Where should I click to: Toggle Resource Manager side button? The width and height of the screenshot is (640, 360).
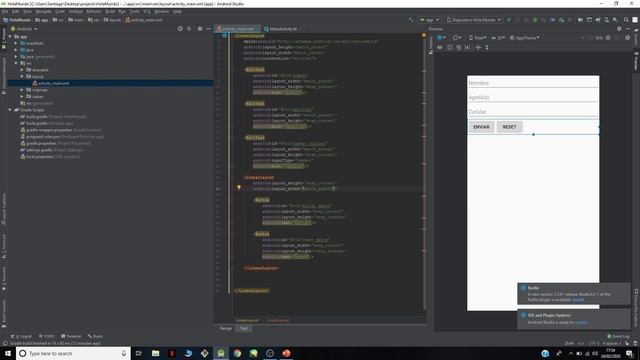coord(4,76)
